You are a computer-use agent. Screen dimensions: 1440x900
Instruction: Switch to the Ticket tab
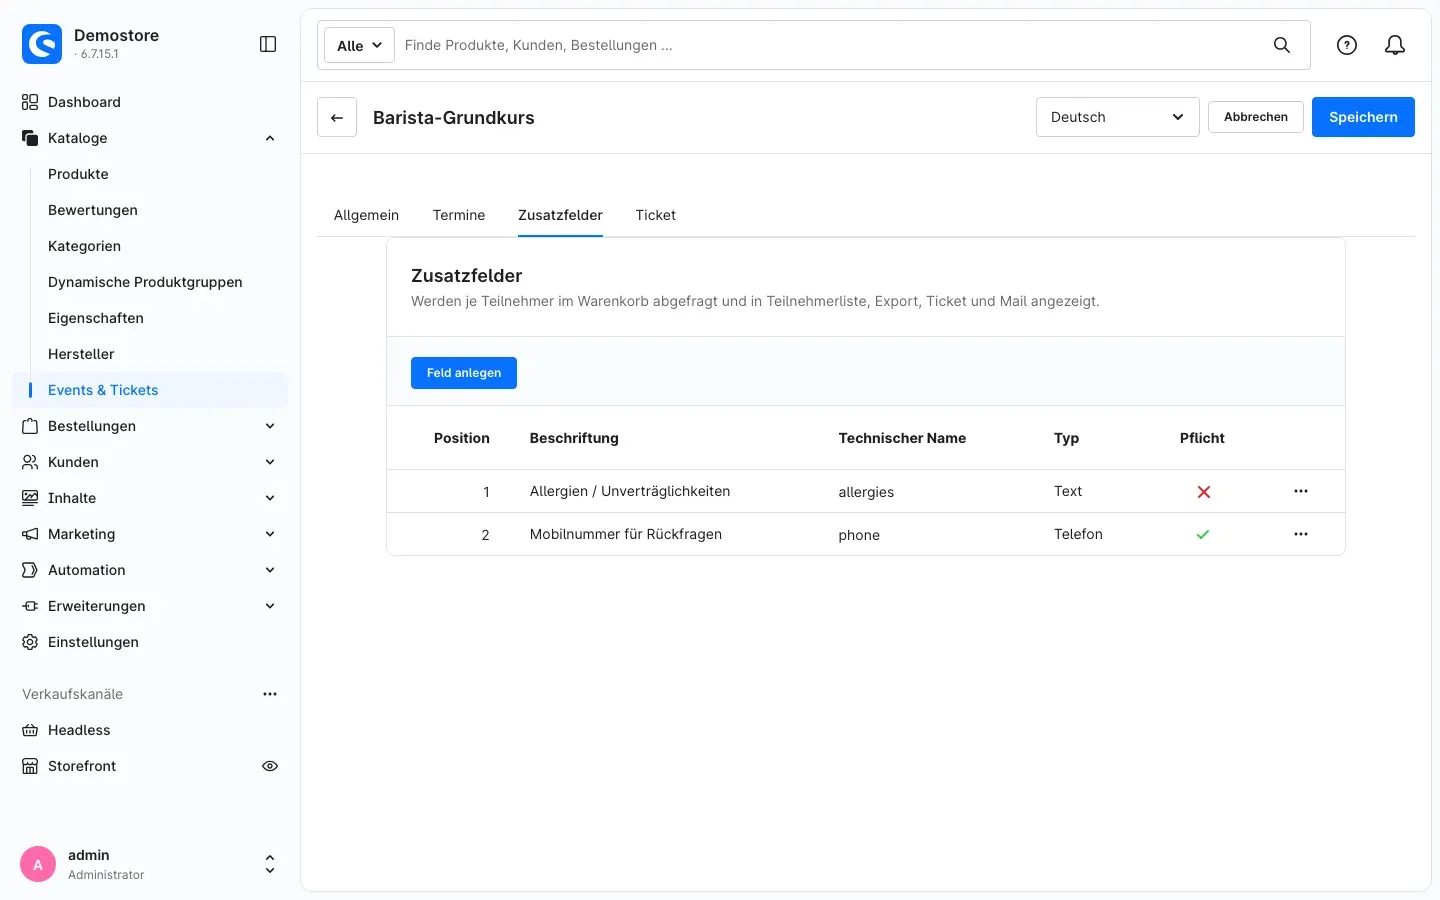[x=656, y=215]
